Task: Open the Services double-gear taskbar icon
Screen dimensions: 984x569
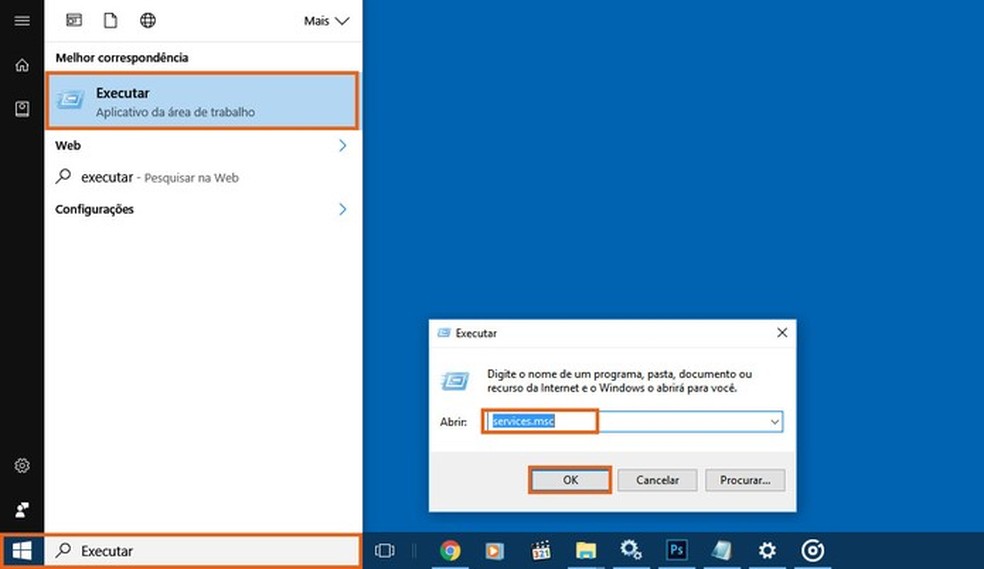Action: 631,550
